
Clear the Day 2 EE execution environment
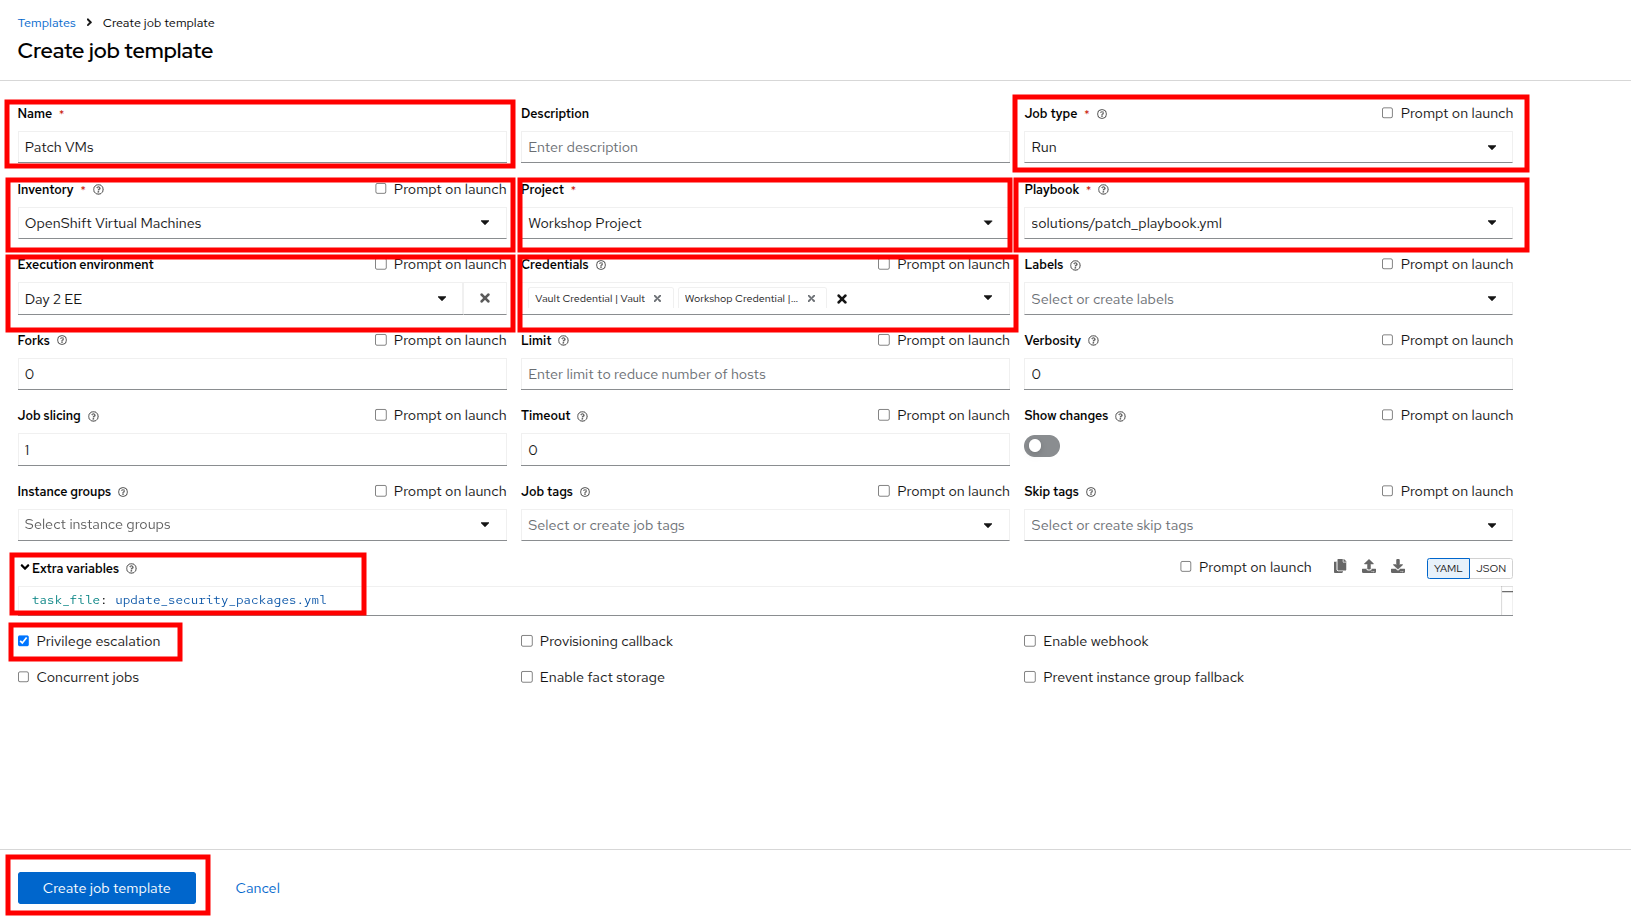click(485, 298)
